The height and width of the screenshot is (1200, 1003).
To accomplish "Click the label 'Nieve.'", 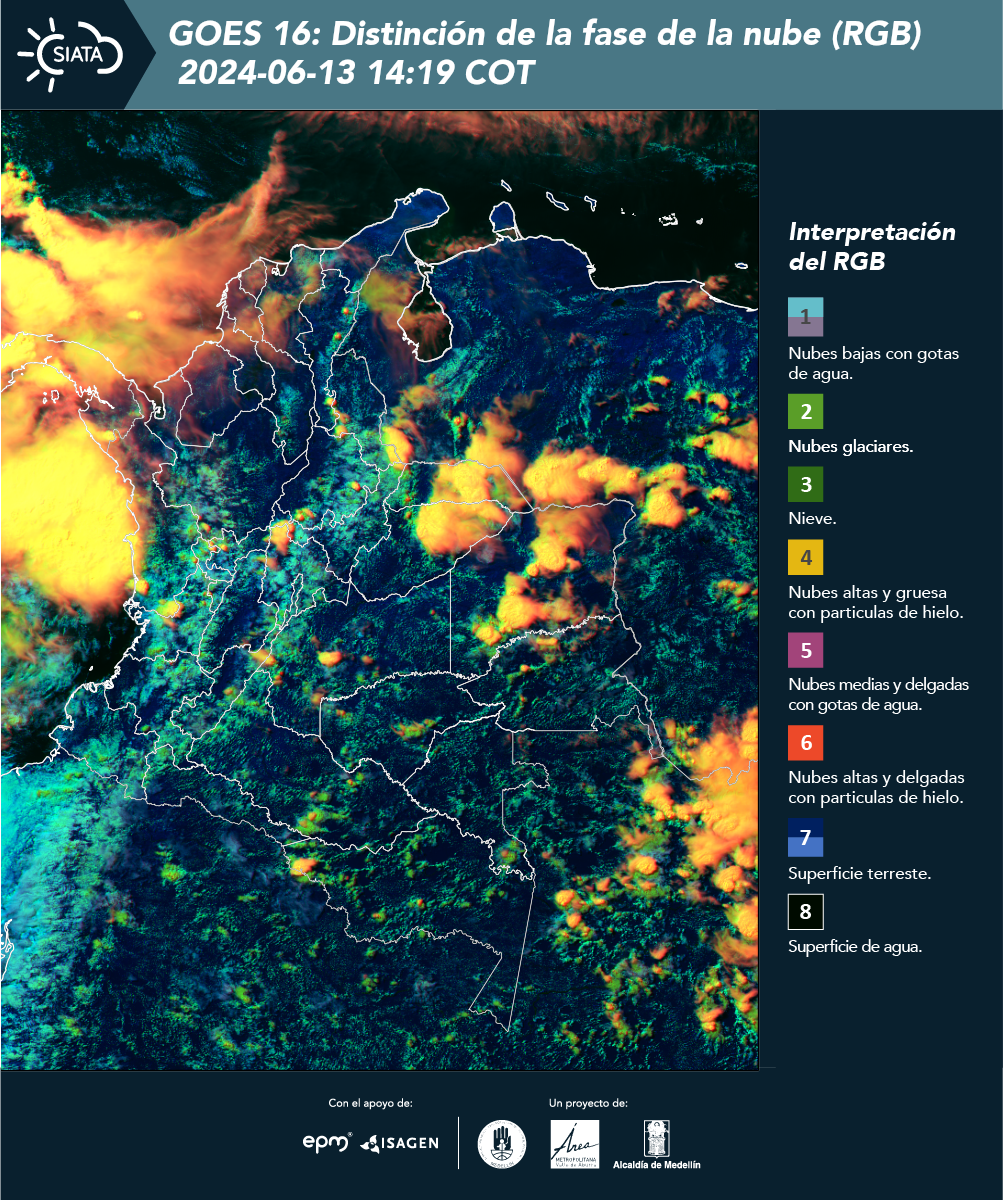I will [x=812, y=520].
